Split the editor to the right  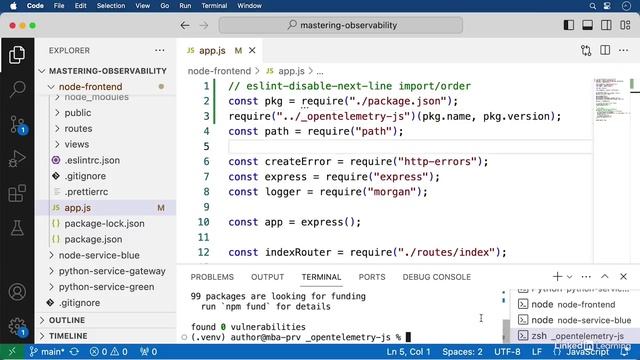[605, 50]
